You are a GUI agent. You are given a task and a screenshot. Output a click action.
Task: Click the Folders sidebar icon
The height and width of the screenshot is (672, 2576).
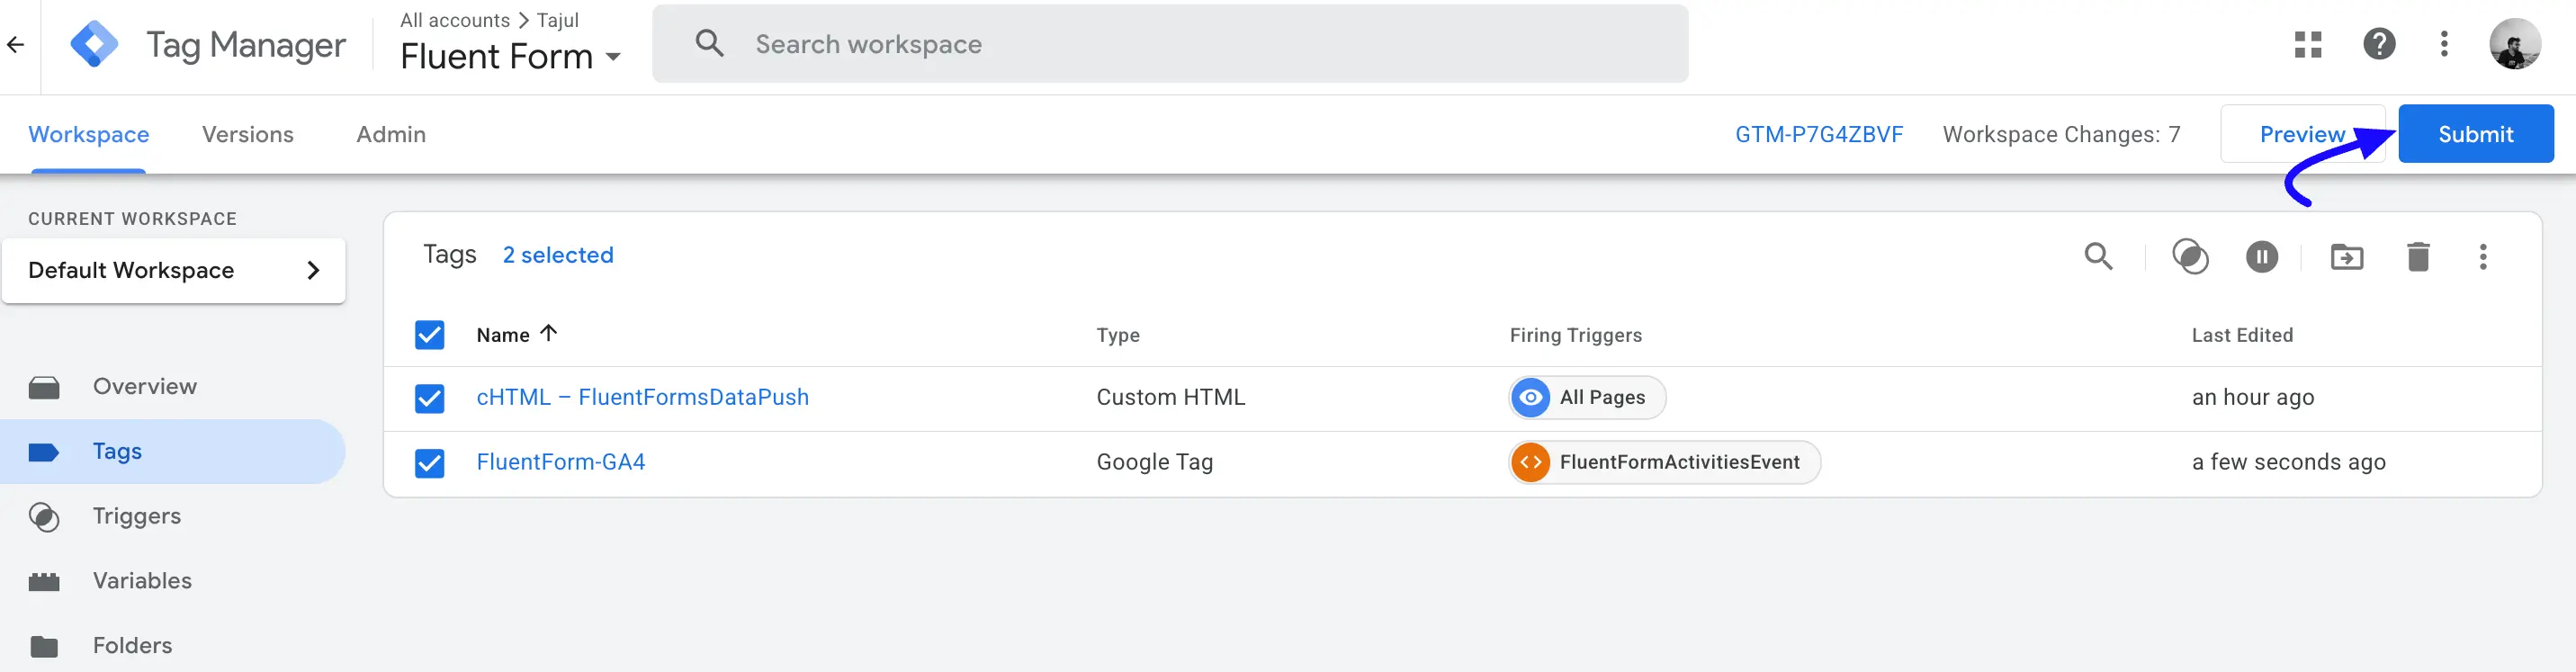tap(44, 646)
